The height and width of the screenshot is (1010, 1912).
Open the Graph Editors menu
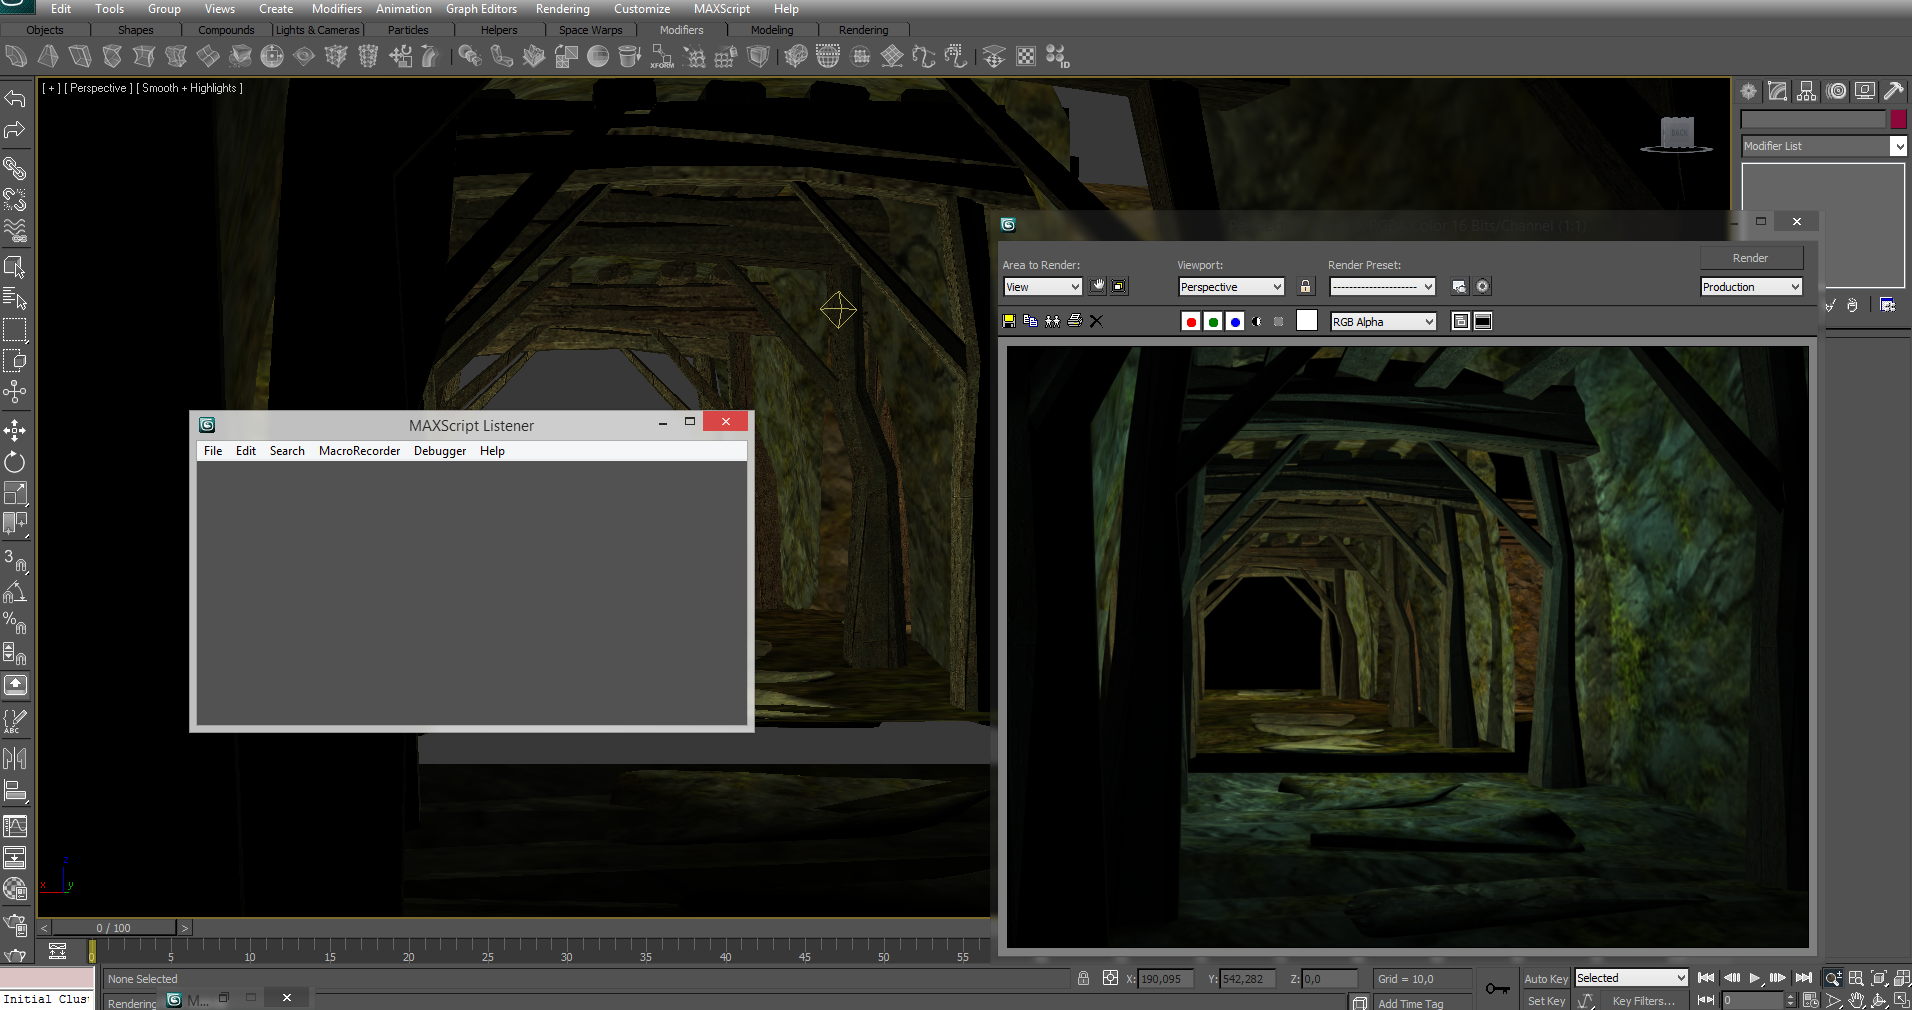(x=481, y=9)
